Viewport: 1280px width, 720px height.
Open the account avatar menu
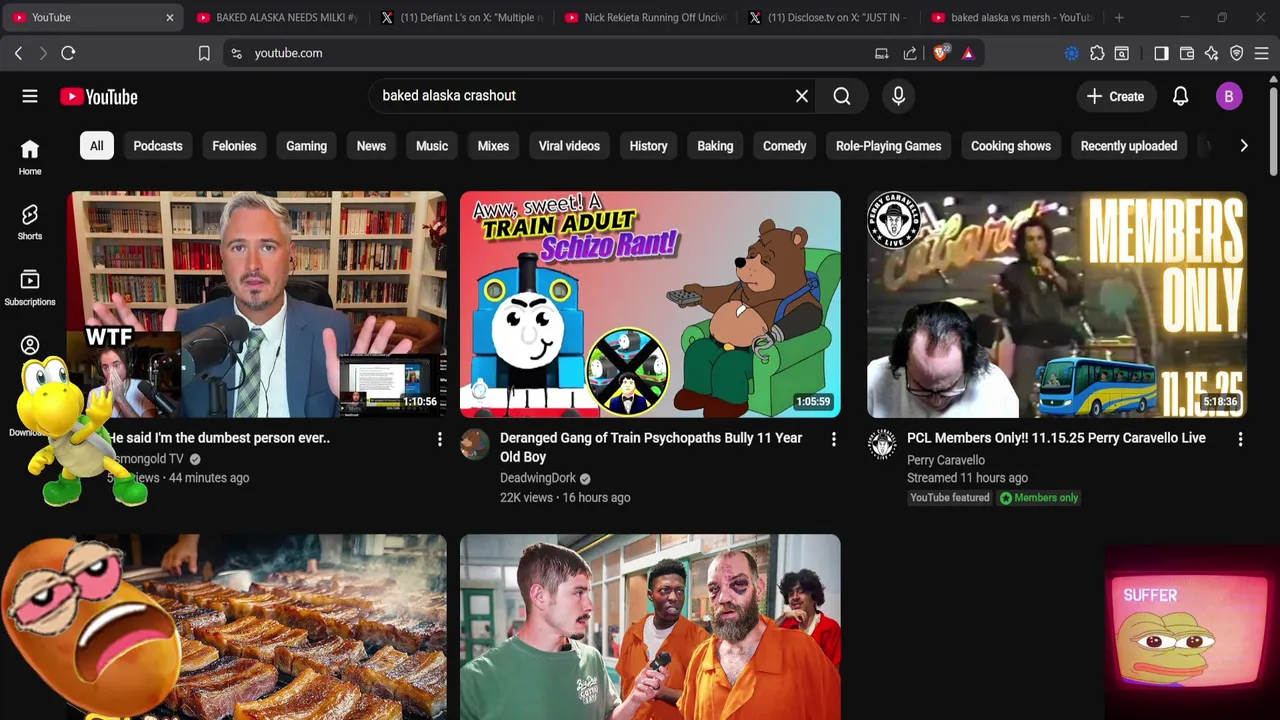pyautogui.click(x=1229, y=96)
